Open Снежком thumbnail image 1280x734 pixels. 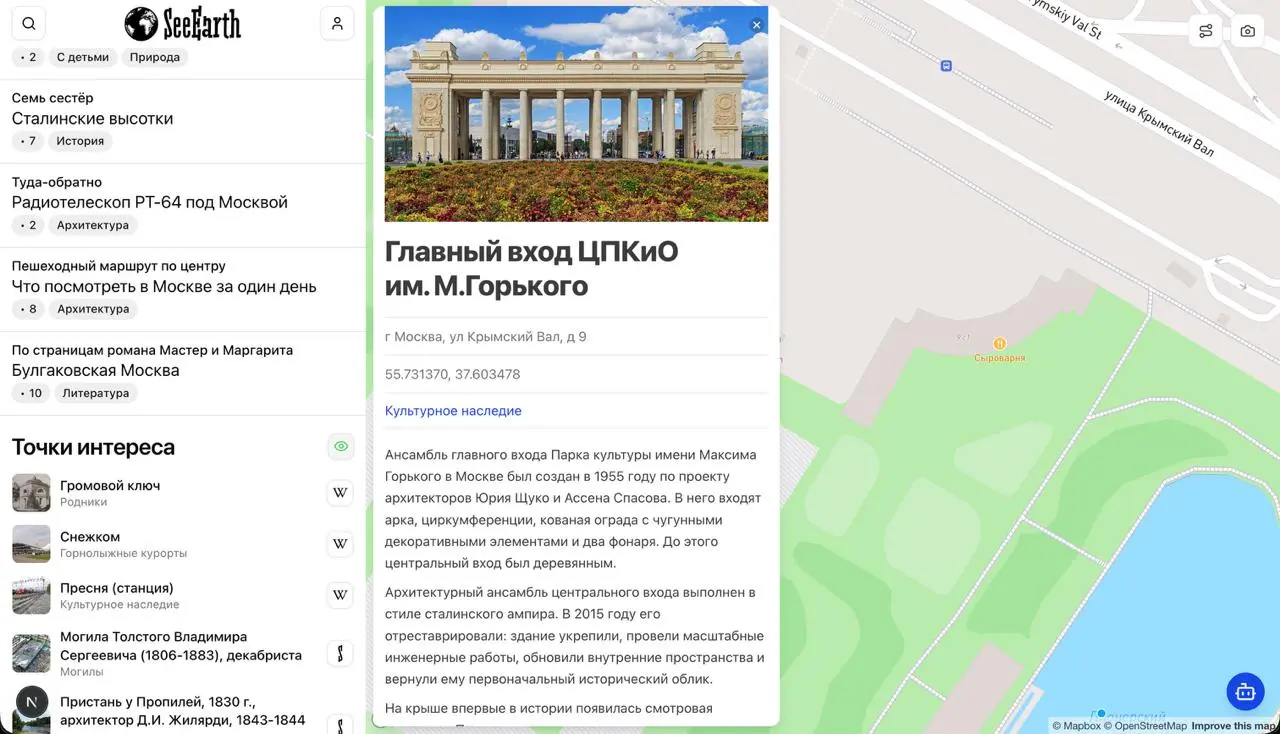(x=31, y=544)
